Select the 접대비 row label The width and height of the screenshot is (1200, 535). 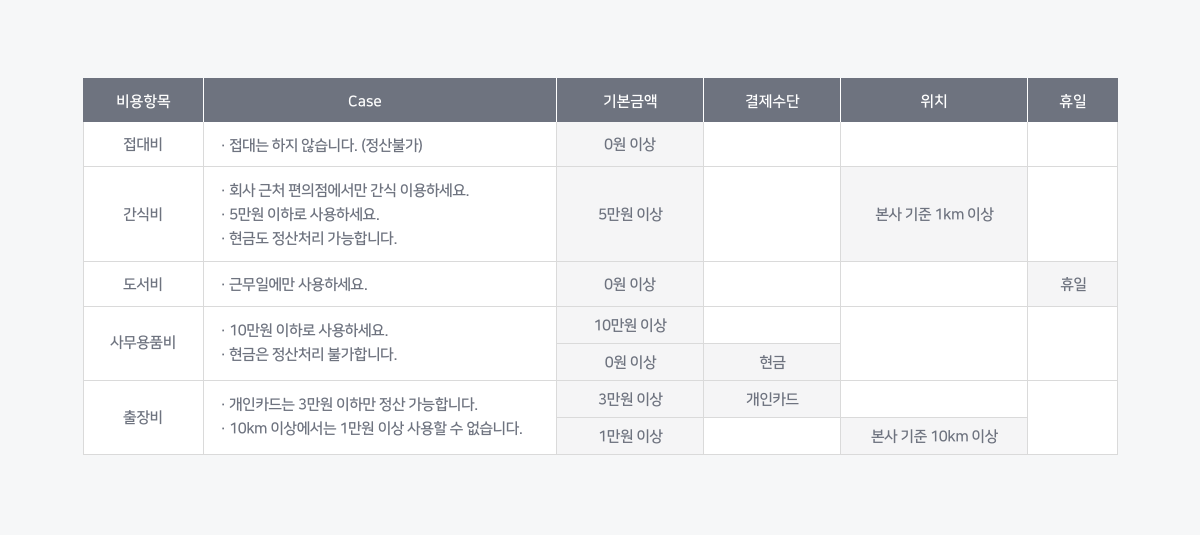point(143,145)
